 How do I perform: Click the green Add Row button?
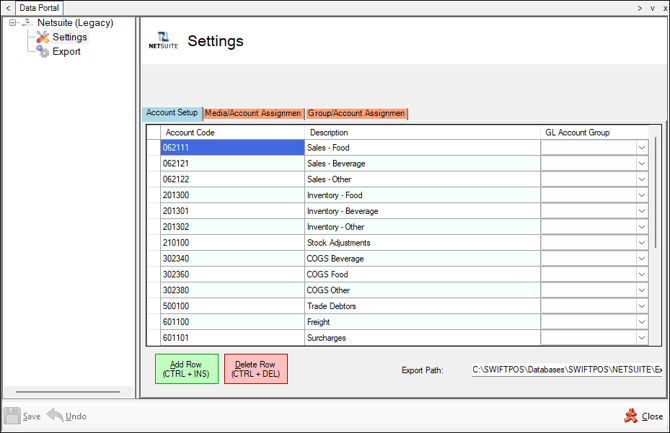(187, 369)
